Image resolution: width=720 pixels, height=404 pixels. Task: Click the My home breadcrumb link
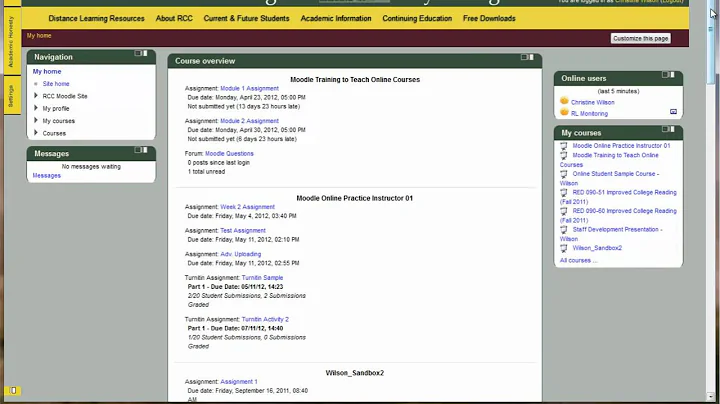pos(39,36)
